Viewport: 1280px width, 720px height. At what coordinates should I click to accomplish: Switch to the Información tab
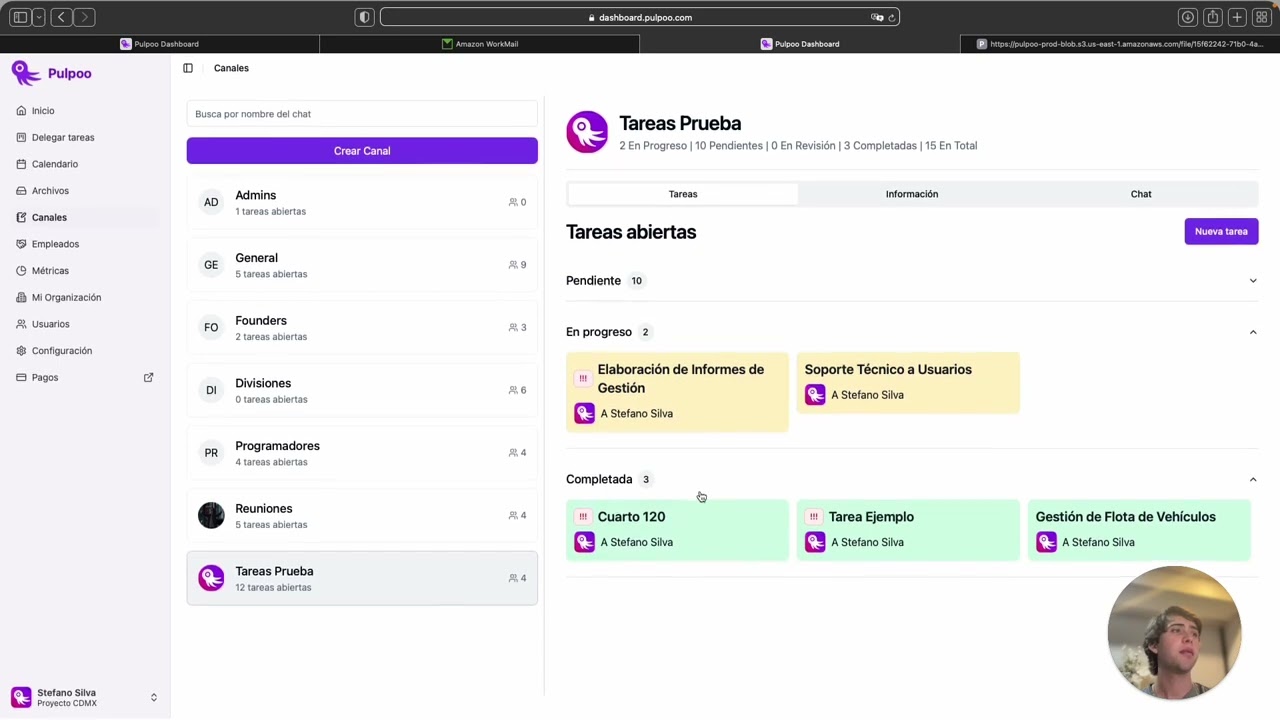point(912,194)
